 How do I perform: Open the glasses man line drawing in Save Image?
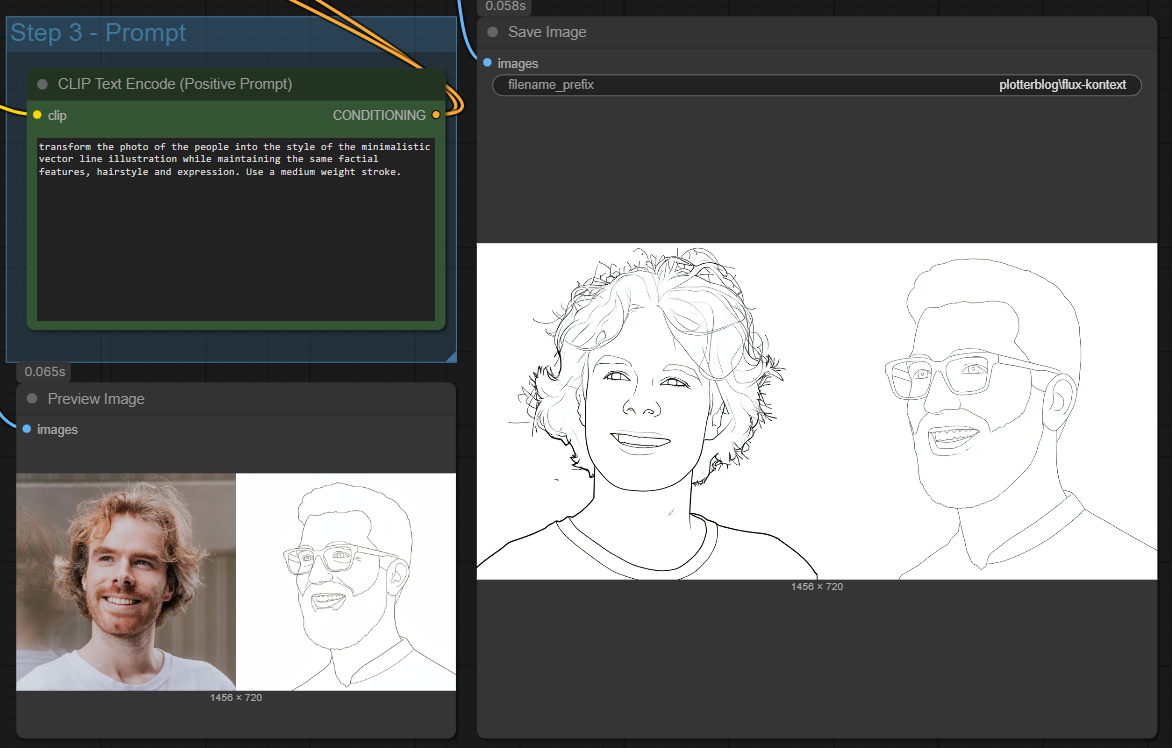click(x=987, y=411)
